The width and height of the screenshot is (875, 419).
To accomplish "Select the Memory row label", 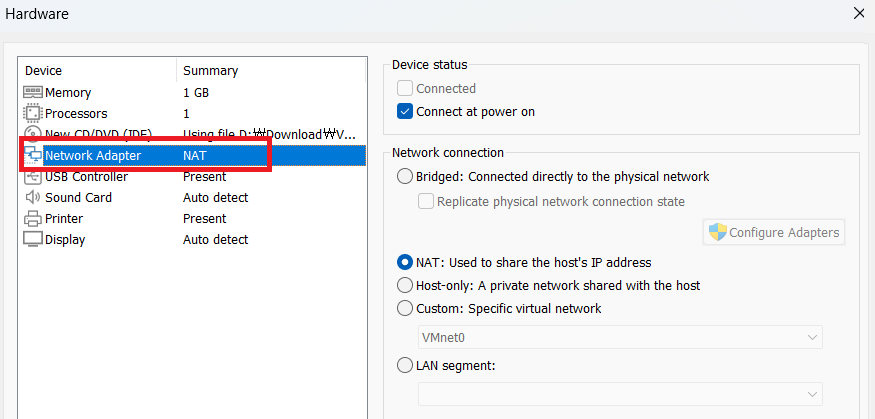I will [68, 93].
